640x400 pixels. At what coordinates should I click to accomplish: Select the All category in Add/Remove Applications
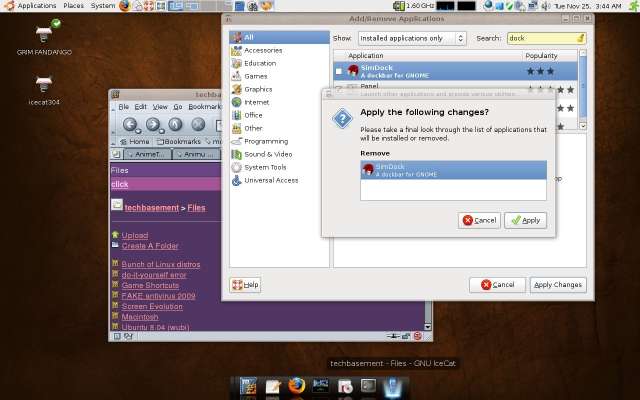(279, 37)
